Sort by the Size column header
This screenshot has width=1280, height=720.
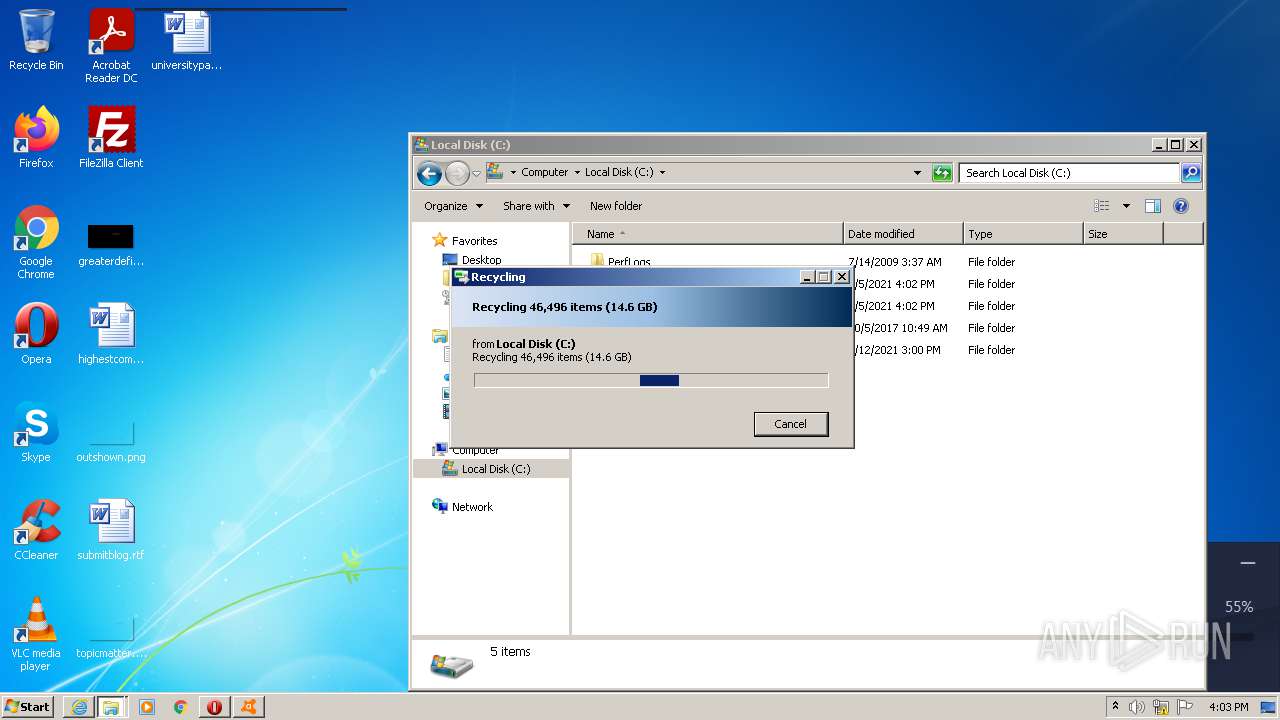click(1123, 234)
